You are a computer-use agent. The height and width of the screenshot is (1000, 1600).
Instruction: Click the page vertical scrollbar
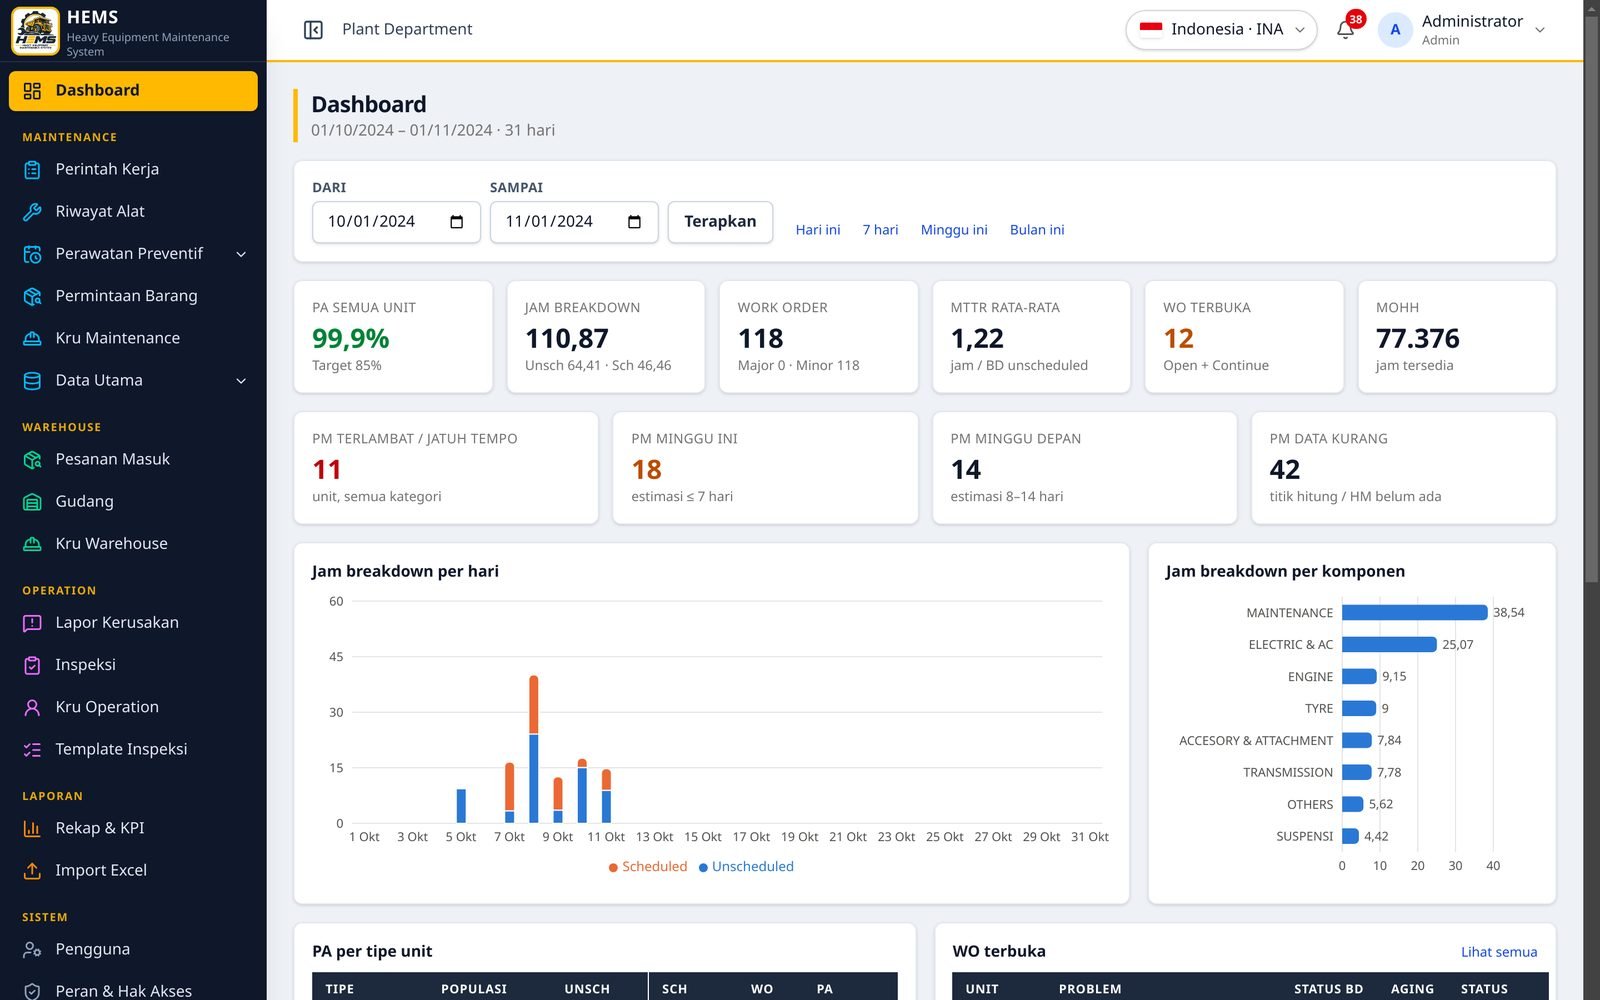1592,300
